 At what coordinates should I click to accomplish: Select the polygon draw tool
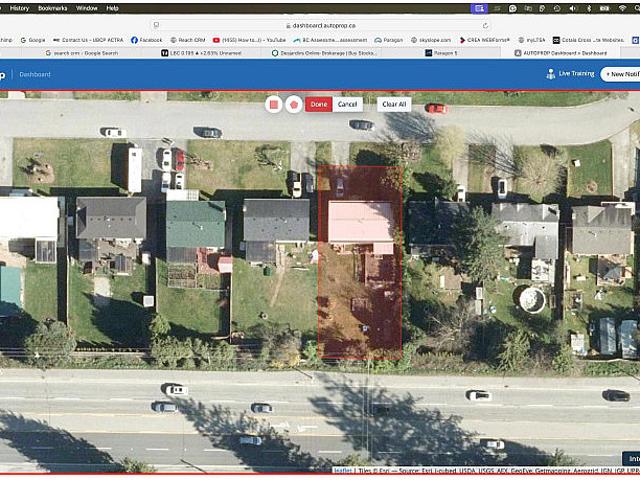coord(294,104)
